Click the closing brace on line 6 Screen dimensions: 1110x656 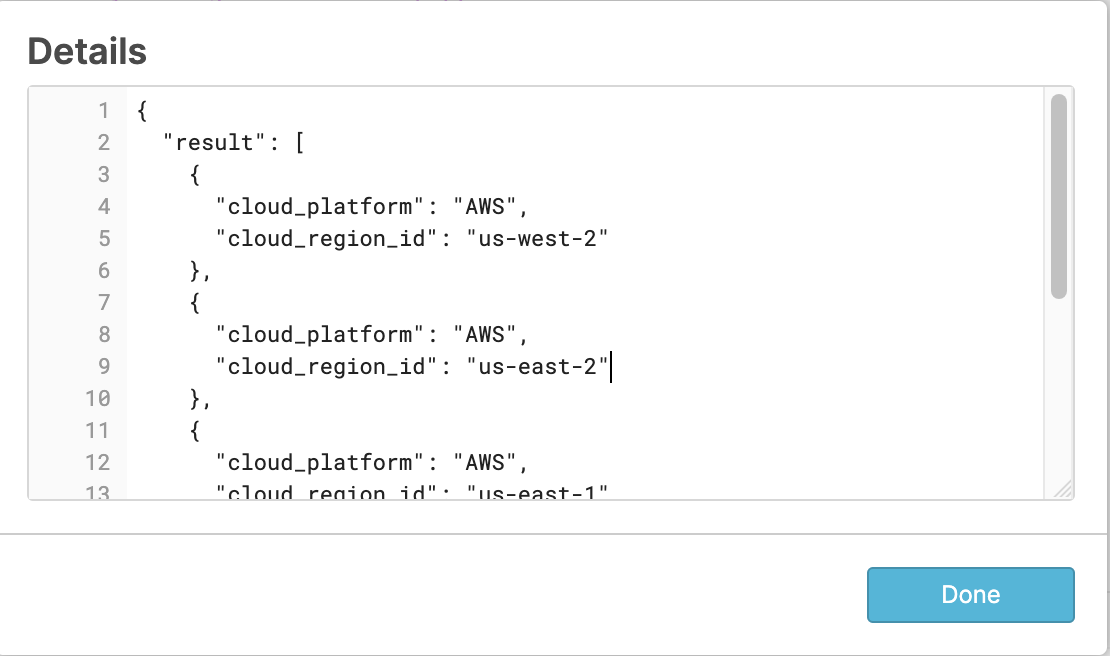[195, 270]
